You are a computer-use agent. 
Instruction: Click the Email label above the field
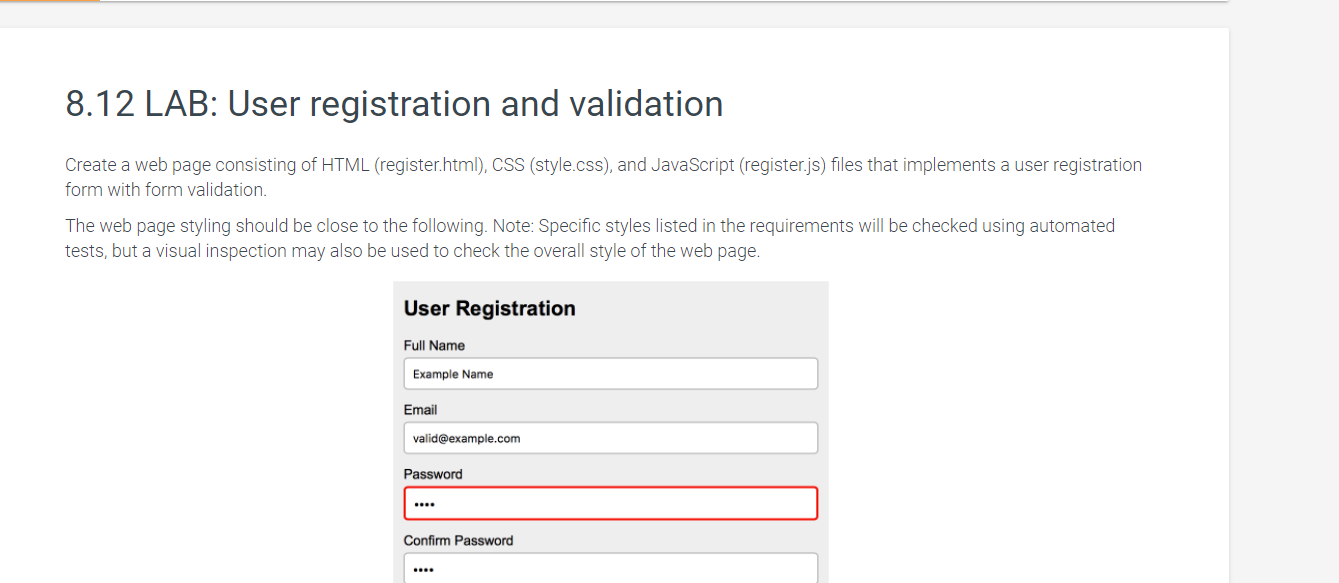(420, 410)
